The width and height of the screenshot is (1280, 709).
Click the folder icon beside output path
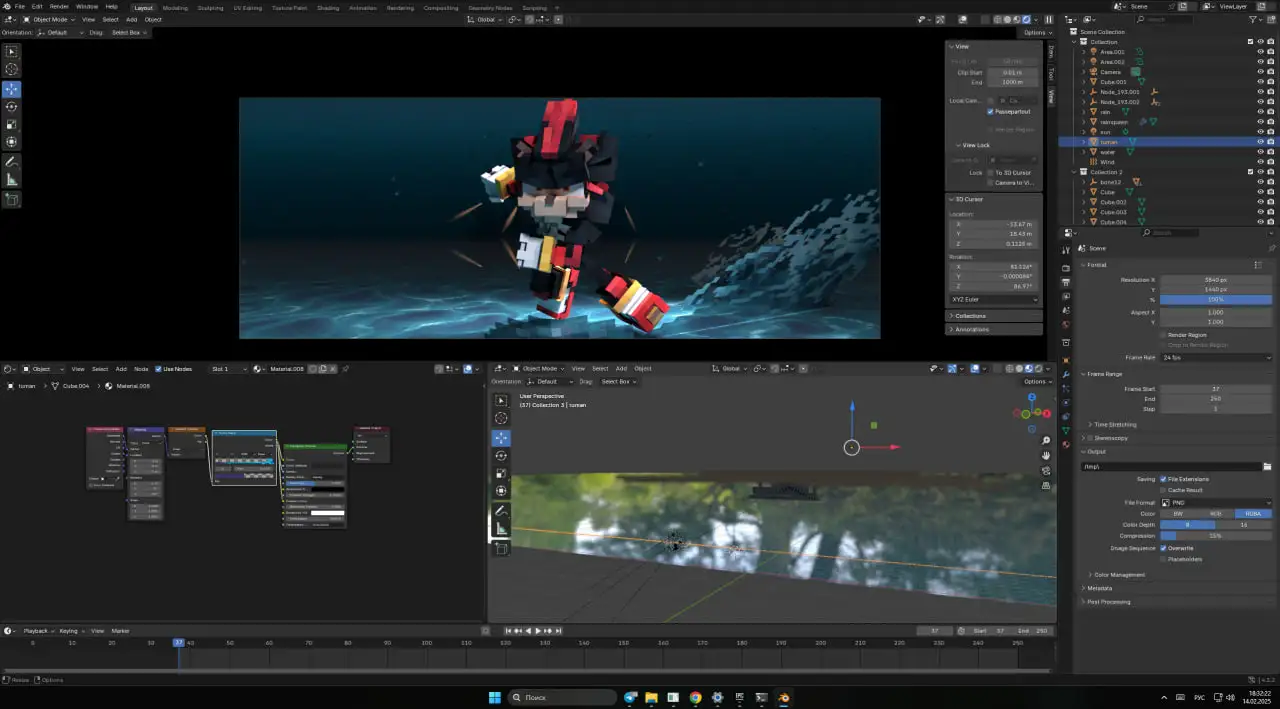1267,467
